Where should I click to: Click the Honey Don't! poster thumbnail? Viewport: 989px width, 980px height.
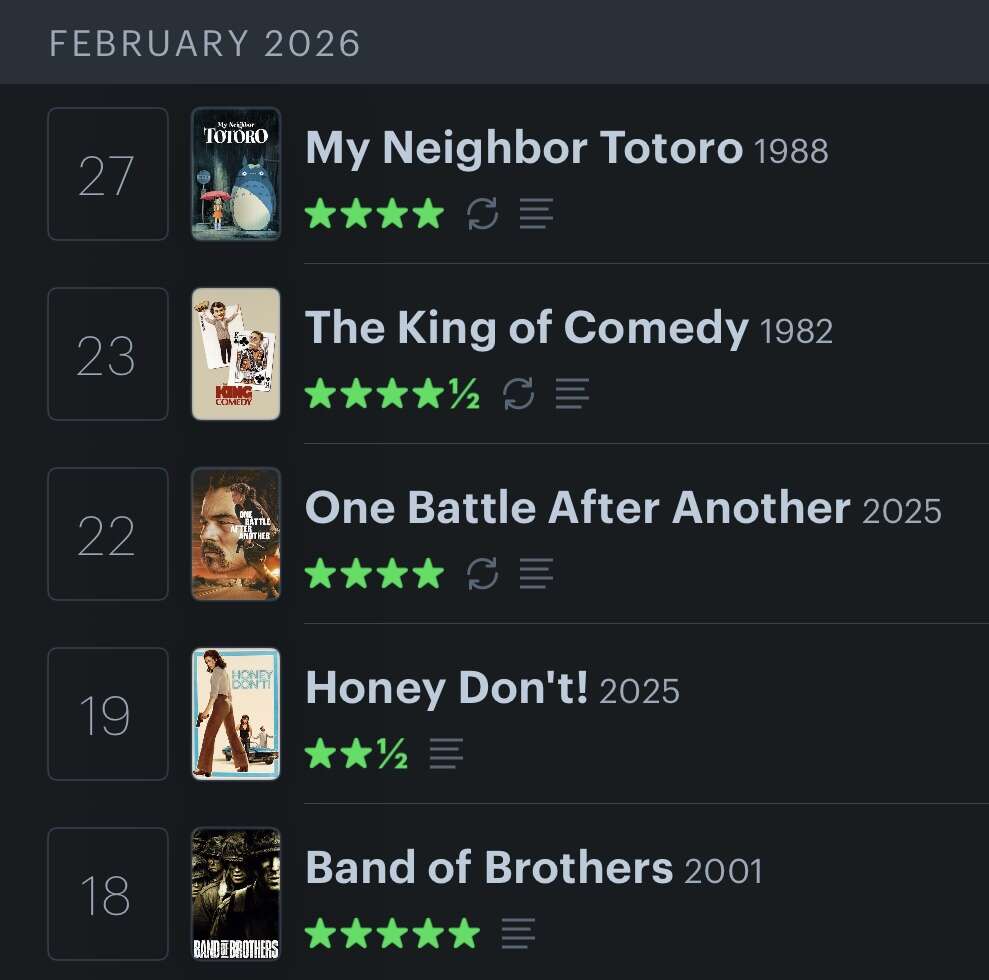click(236, 714)
